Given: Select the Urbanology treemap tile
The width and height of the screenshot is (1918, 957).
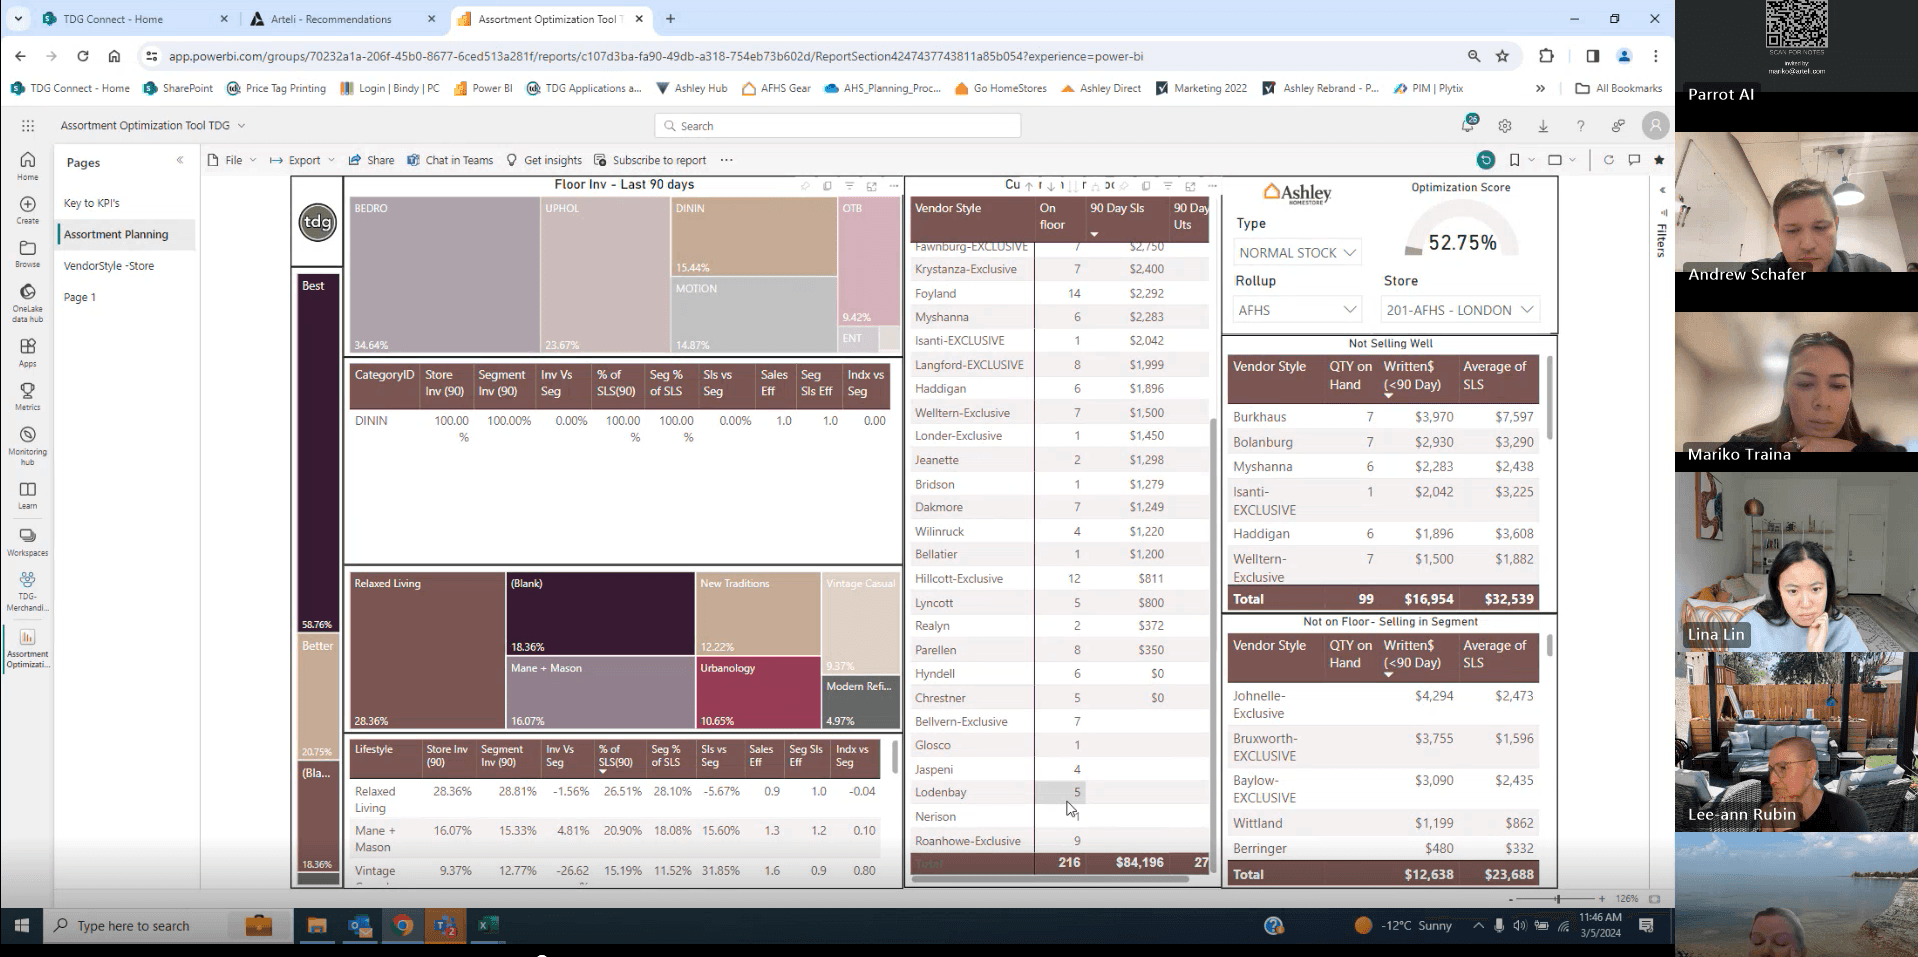Looking at the screenshot, I should pyautogui.click(x=757, y=692).
